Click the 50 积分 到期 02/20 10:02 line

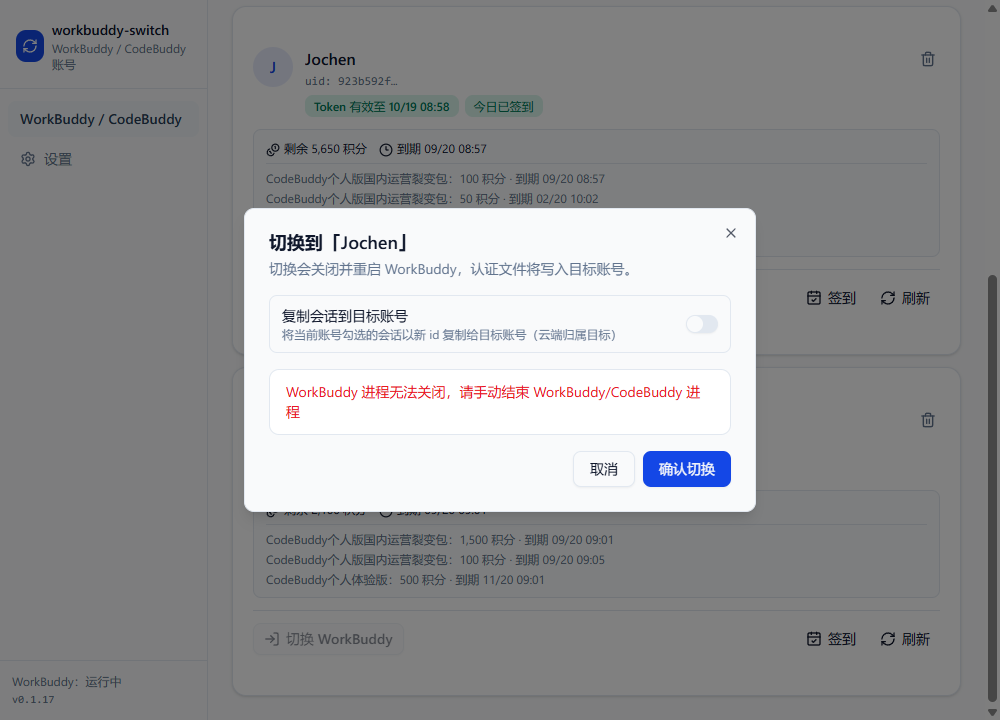coord(432,199)
